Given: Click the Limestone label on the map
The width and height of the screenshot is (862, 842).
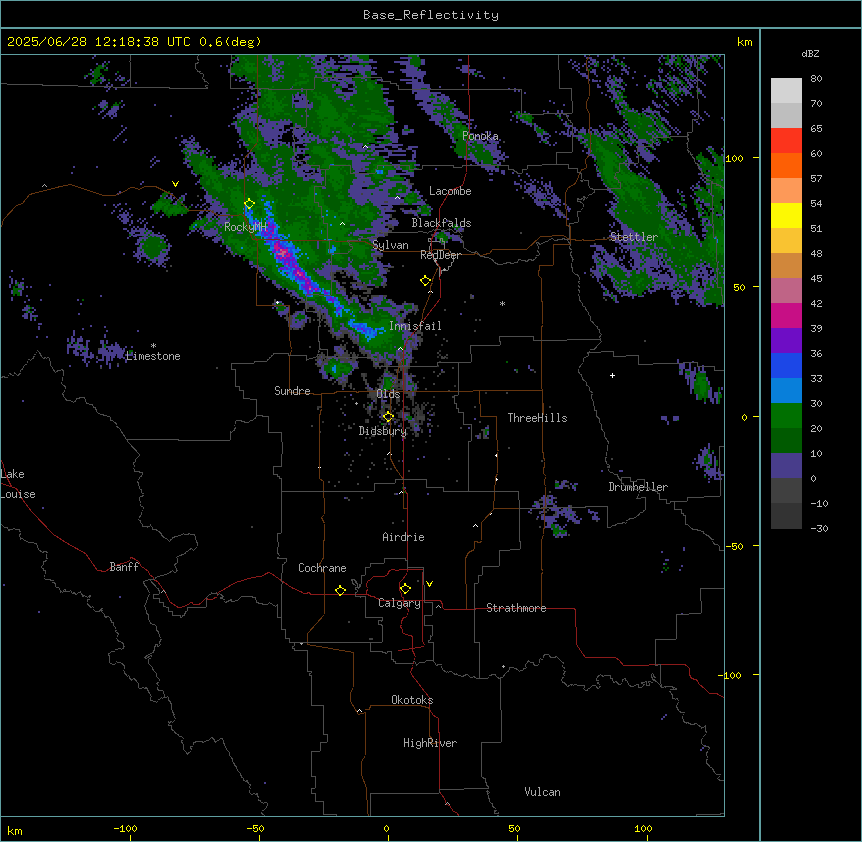Looking at the screenshot, I should point(153,356).
